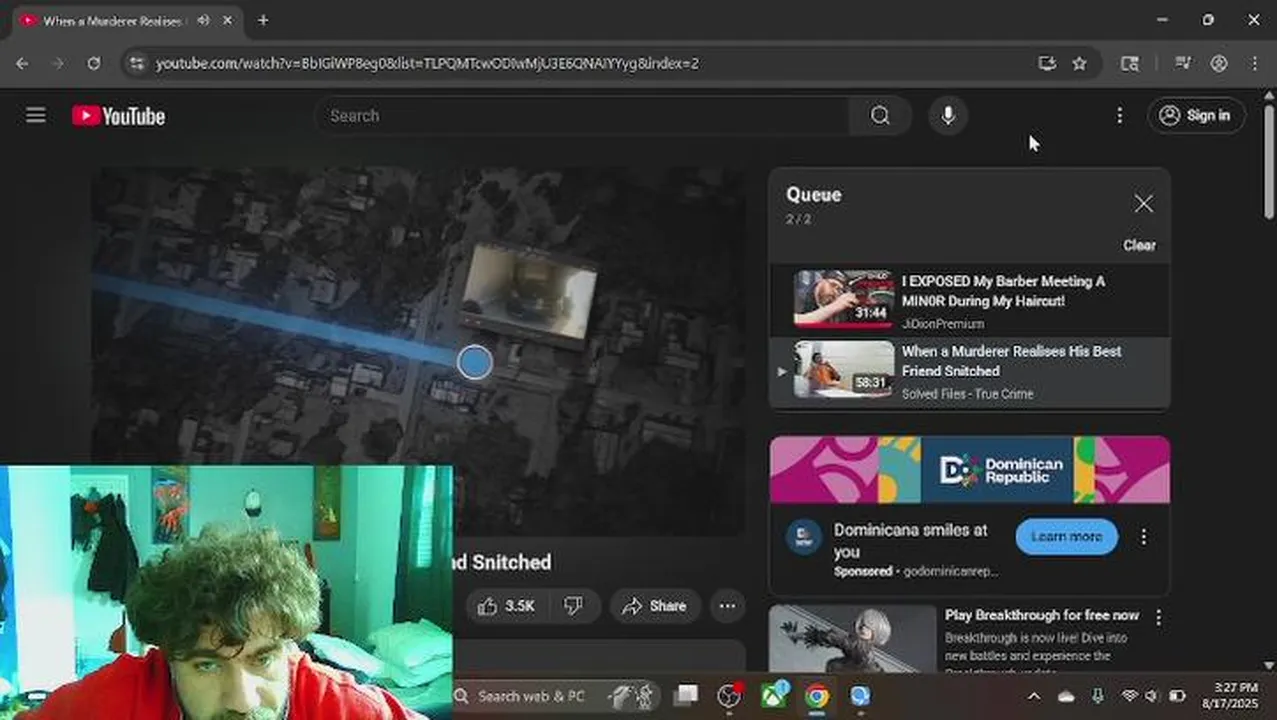Viewport: 1277px width, 720px height.
Task: Open the Dominican Republic banner ad
Action: click(x=969, y=470)
